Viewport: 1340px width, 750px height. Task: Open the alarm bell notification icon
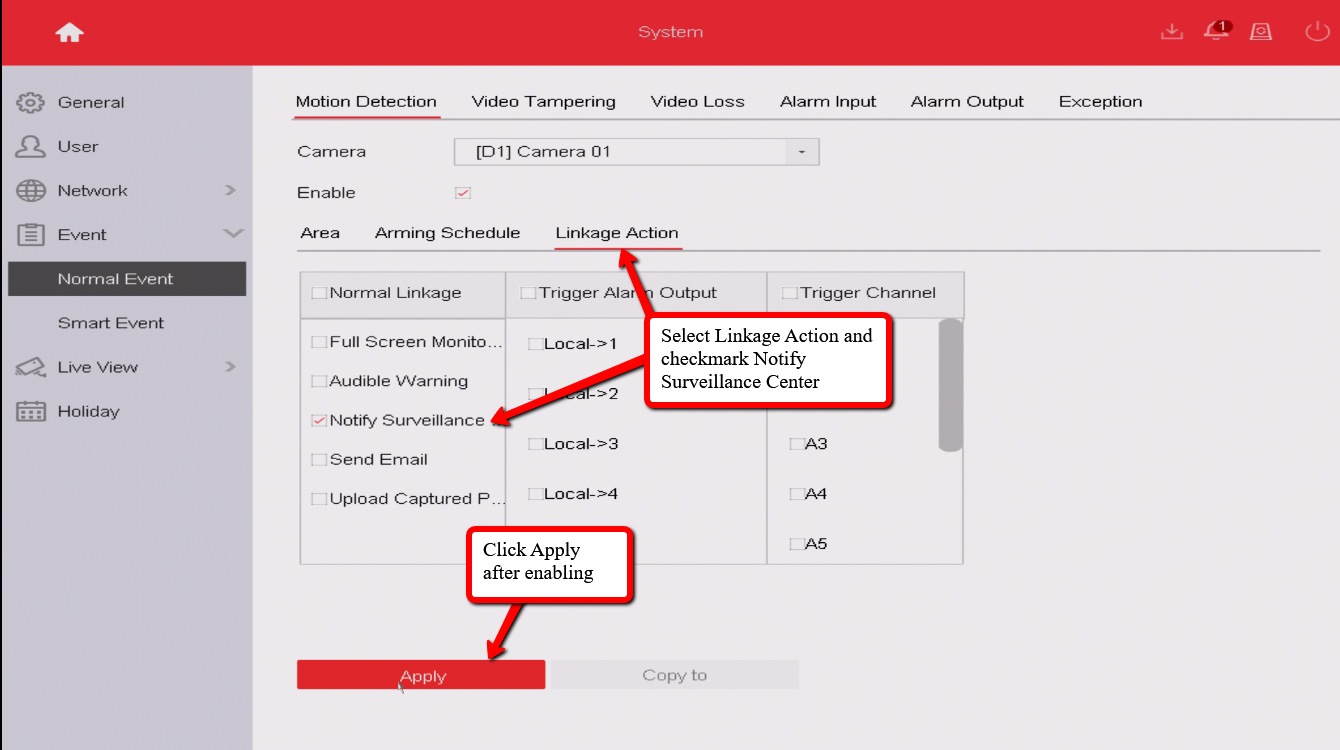click(1216, 32)
